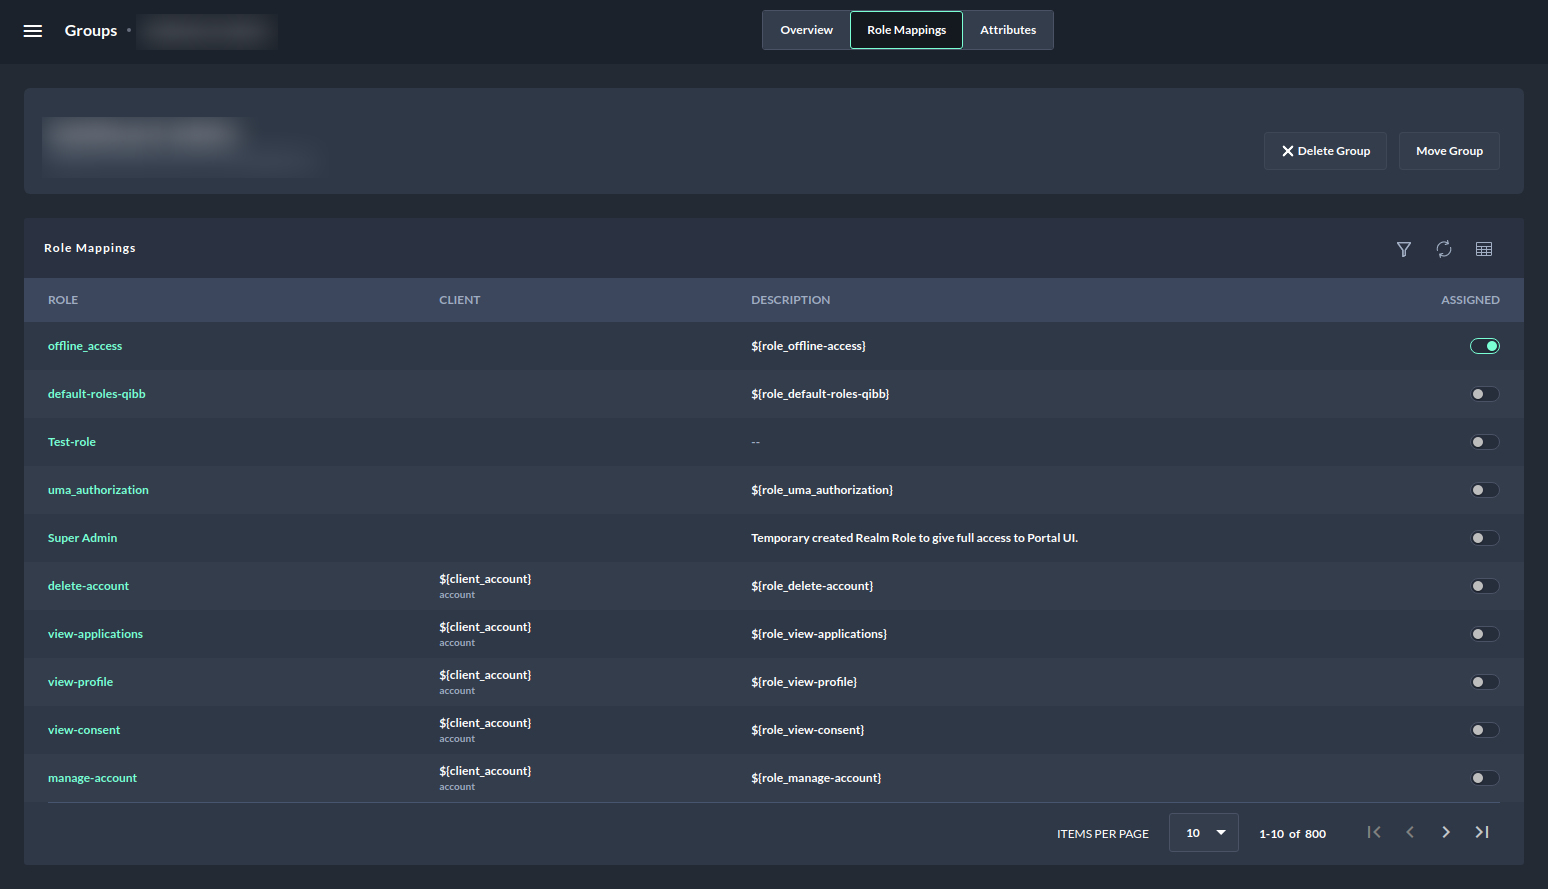Sort by the ROLE column header
1548x889 pixels.
pyautogui.click(x=63, y=300)
